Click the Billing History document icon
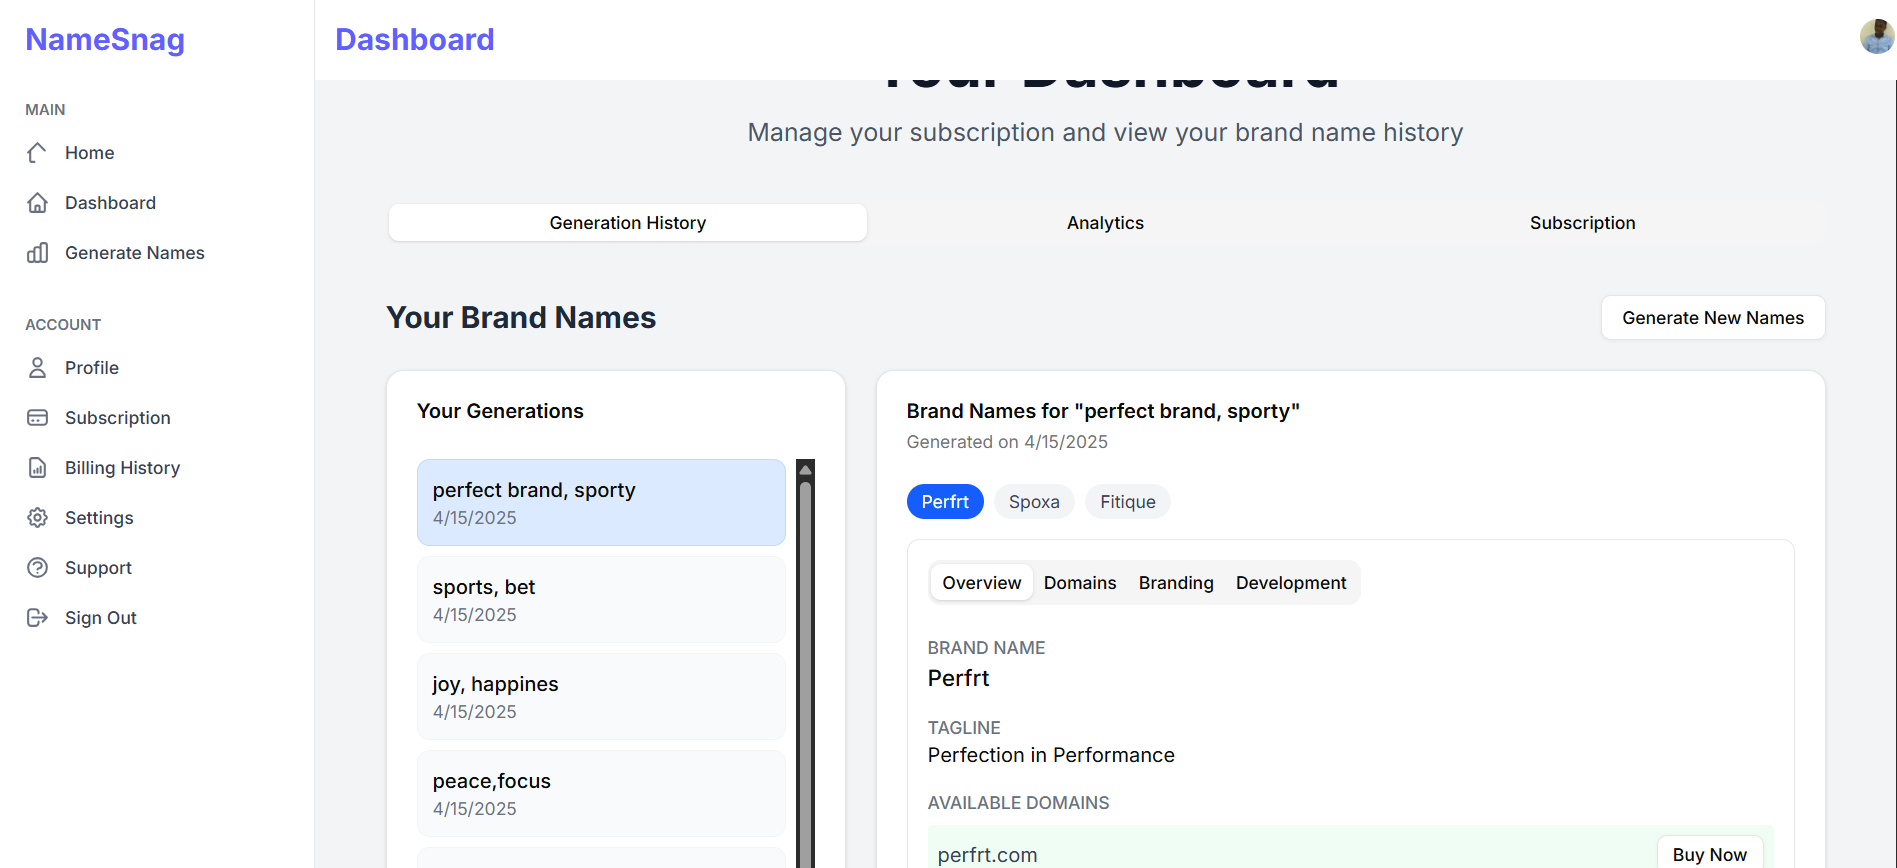 click(37, 468)
